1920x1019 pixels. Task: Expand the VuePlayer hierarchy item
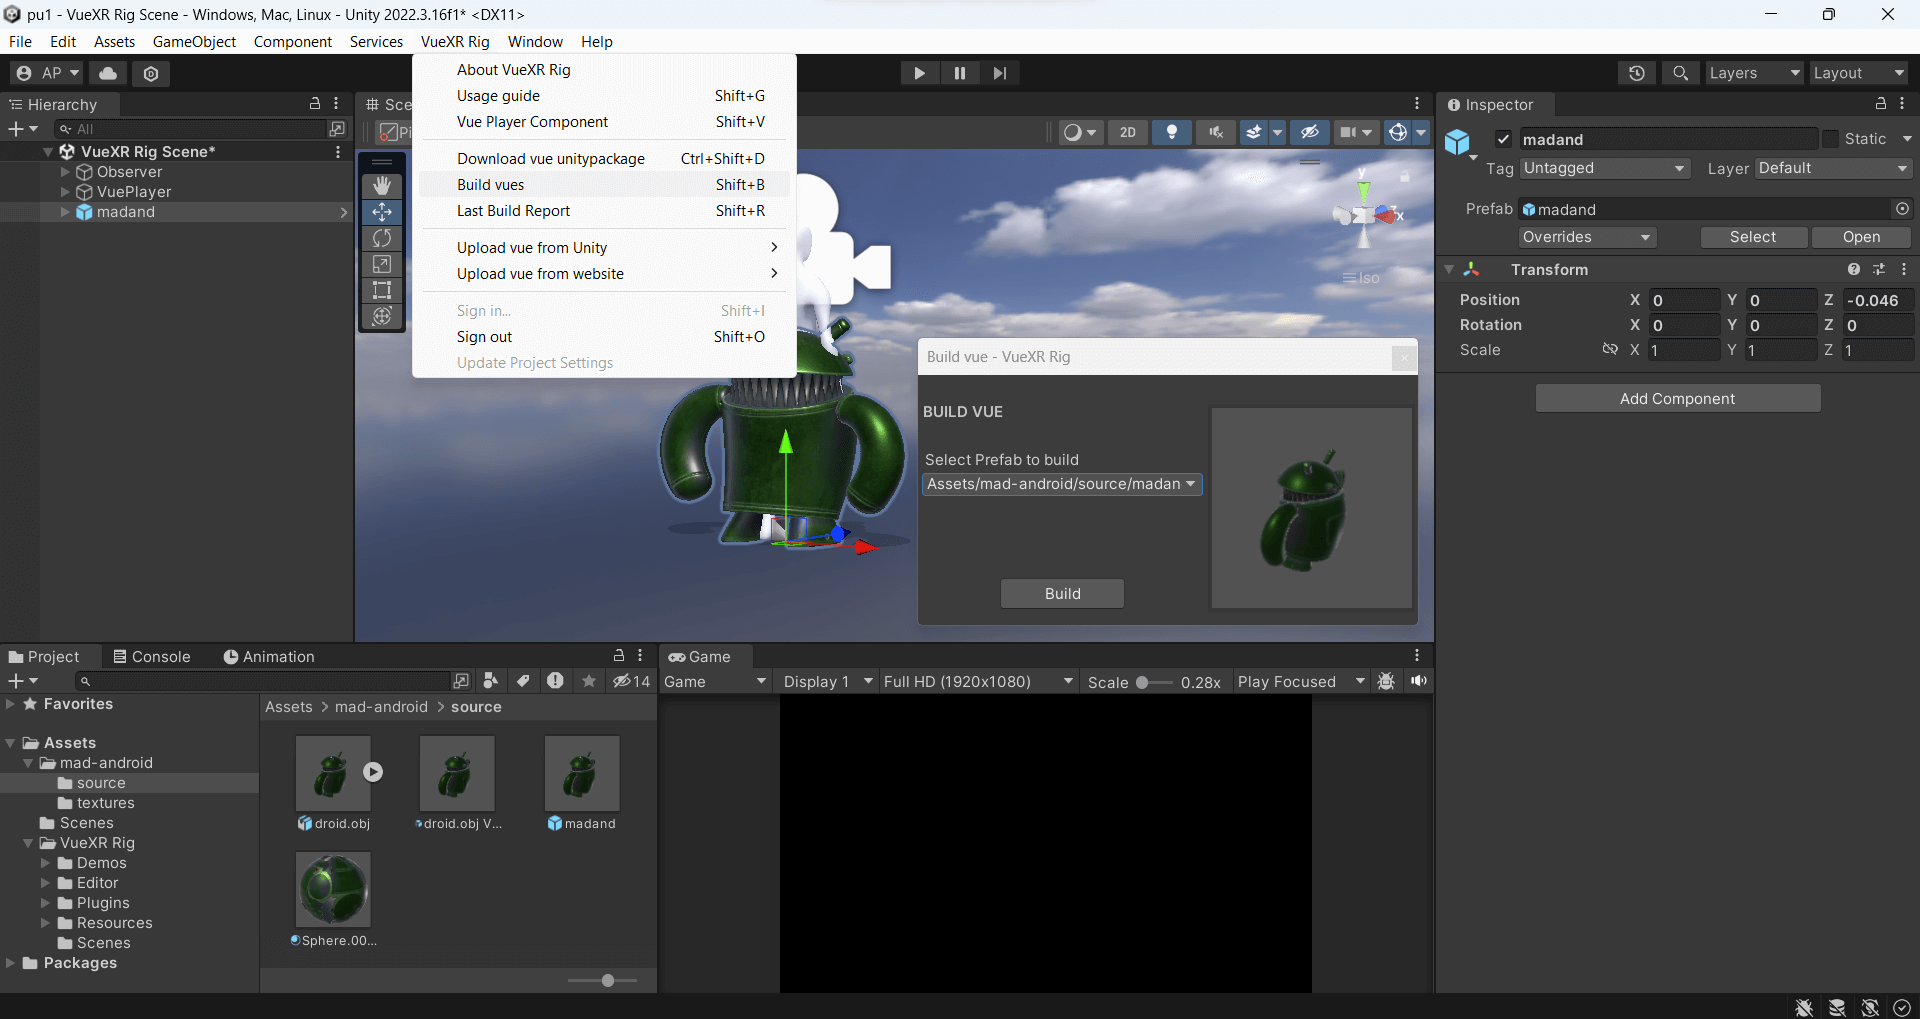click(66, 192)
